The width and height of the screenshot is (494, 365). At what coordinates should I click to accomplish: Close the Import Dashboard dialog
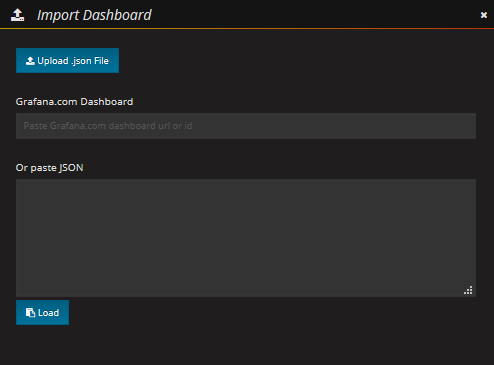484,15
